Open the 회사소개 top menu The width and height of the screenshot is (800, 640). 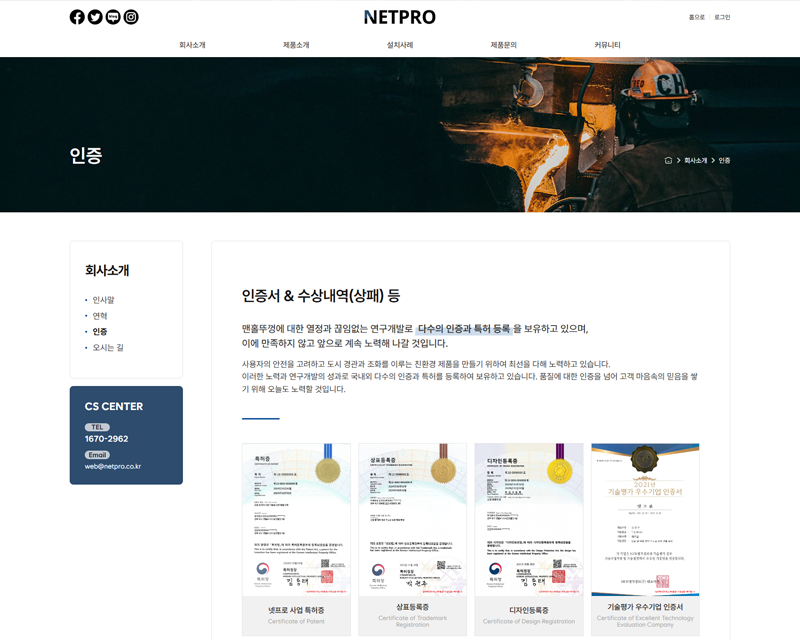[x=192, y=45]
